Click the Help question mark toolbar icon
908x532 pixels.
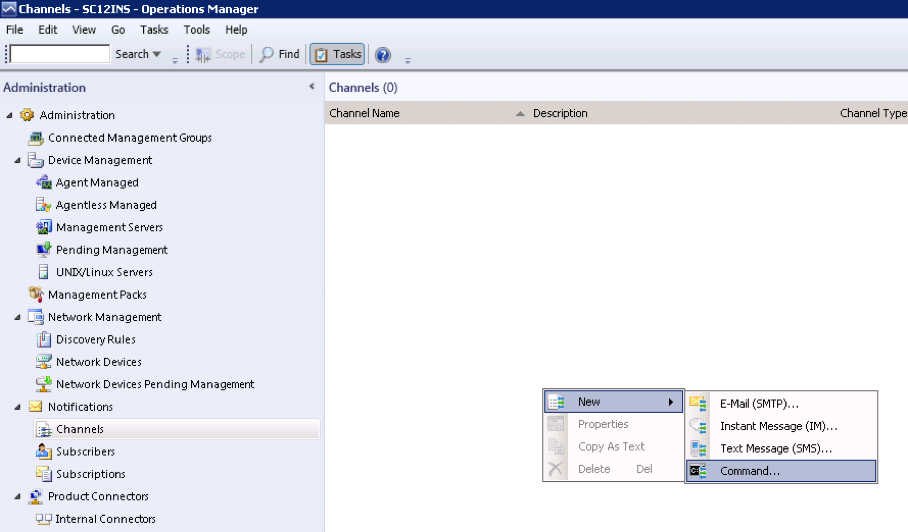point(382,54)
